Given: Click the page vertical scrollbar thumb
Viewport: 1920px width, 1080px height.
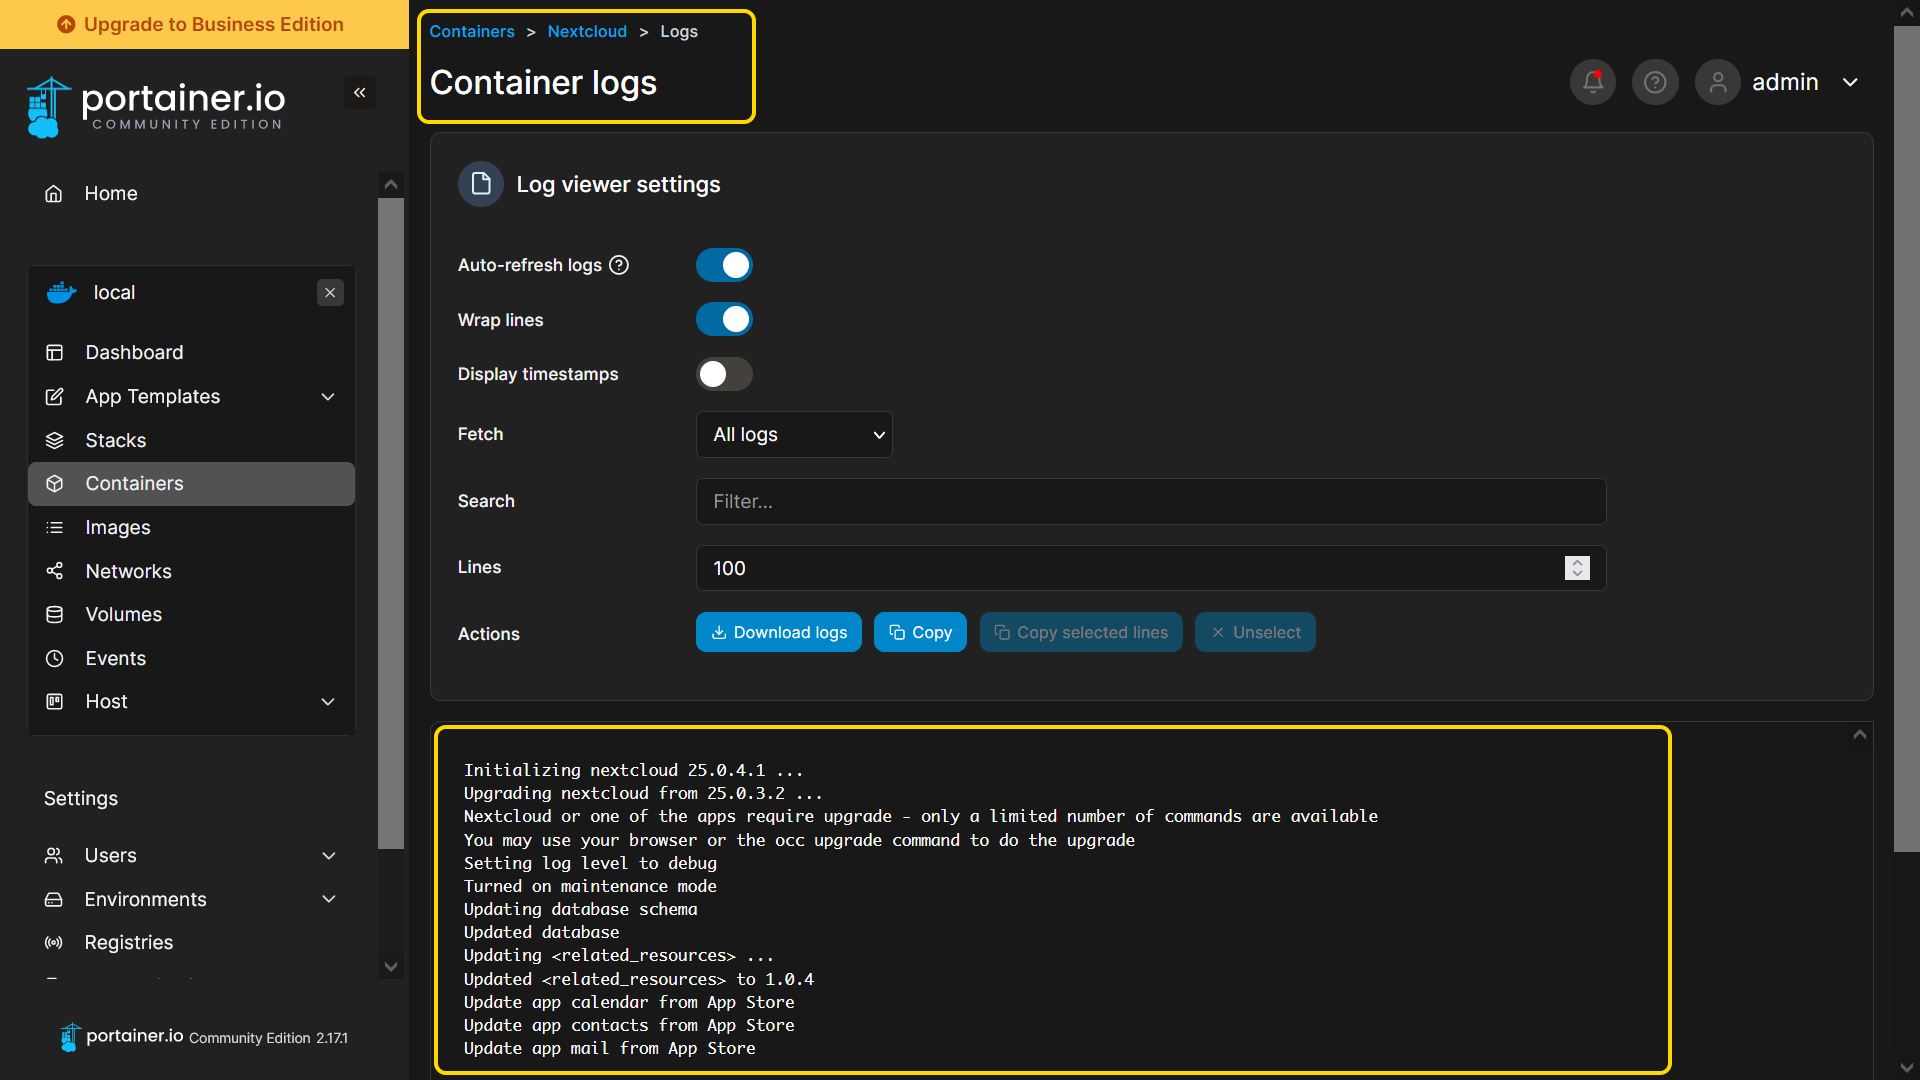Looking at the screenshot, I should (1907, 438).
